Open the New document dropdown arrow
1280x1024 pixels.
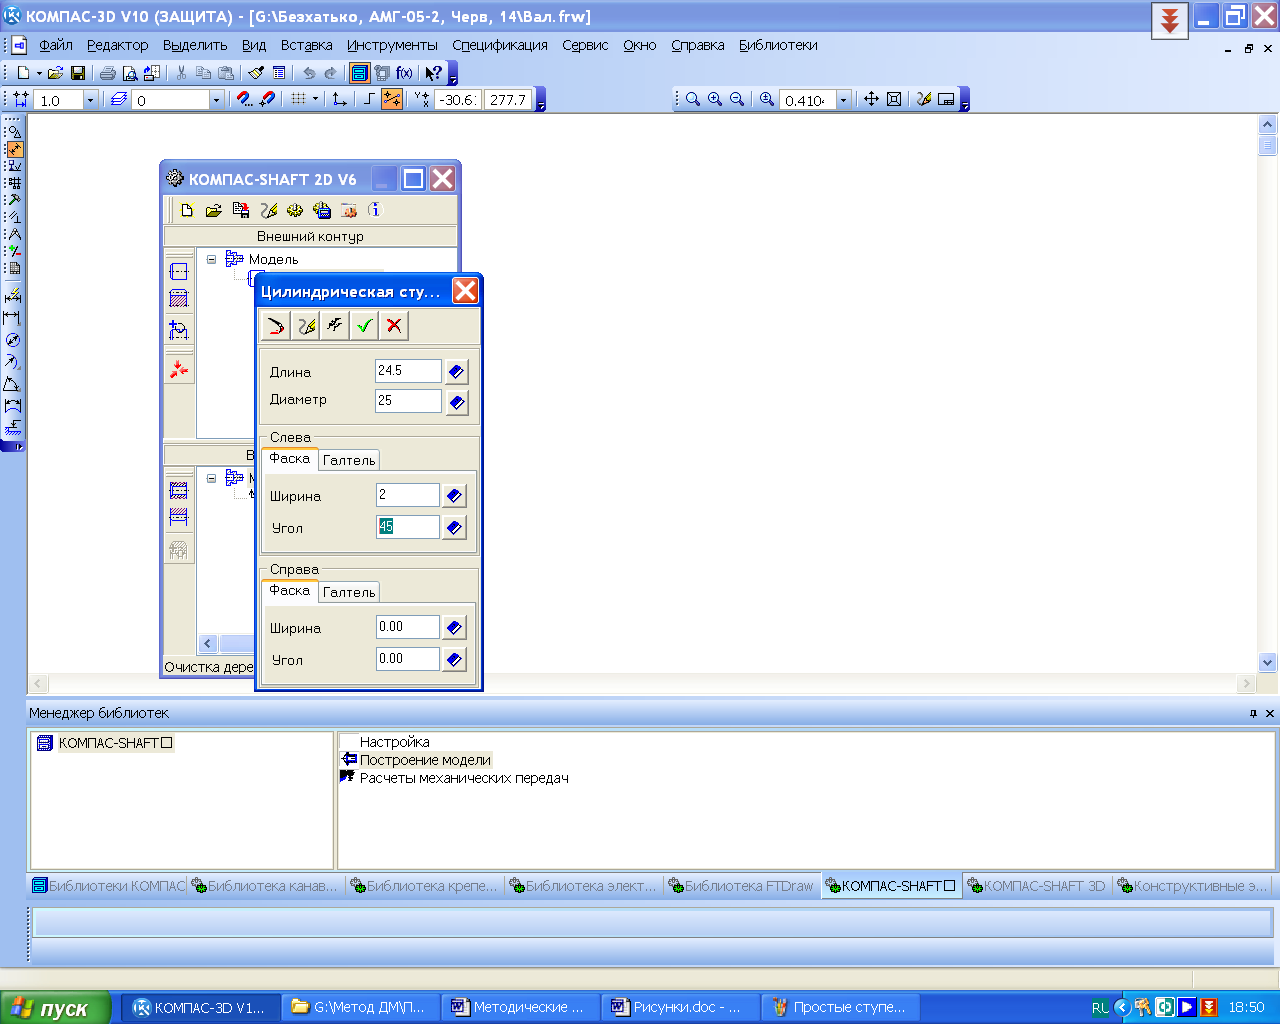[39, 73]
